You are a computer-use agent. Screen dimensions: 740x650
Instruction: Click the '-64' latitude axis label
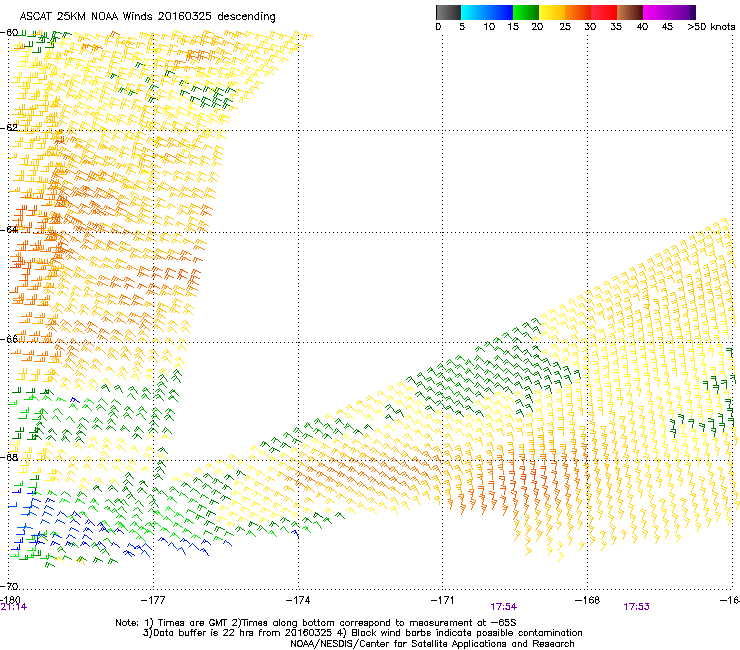tap(9, 230)
